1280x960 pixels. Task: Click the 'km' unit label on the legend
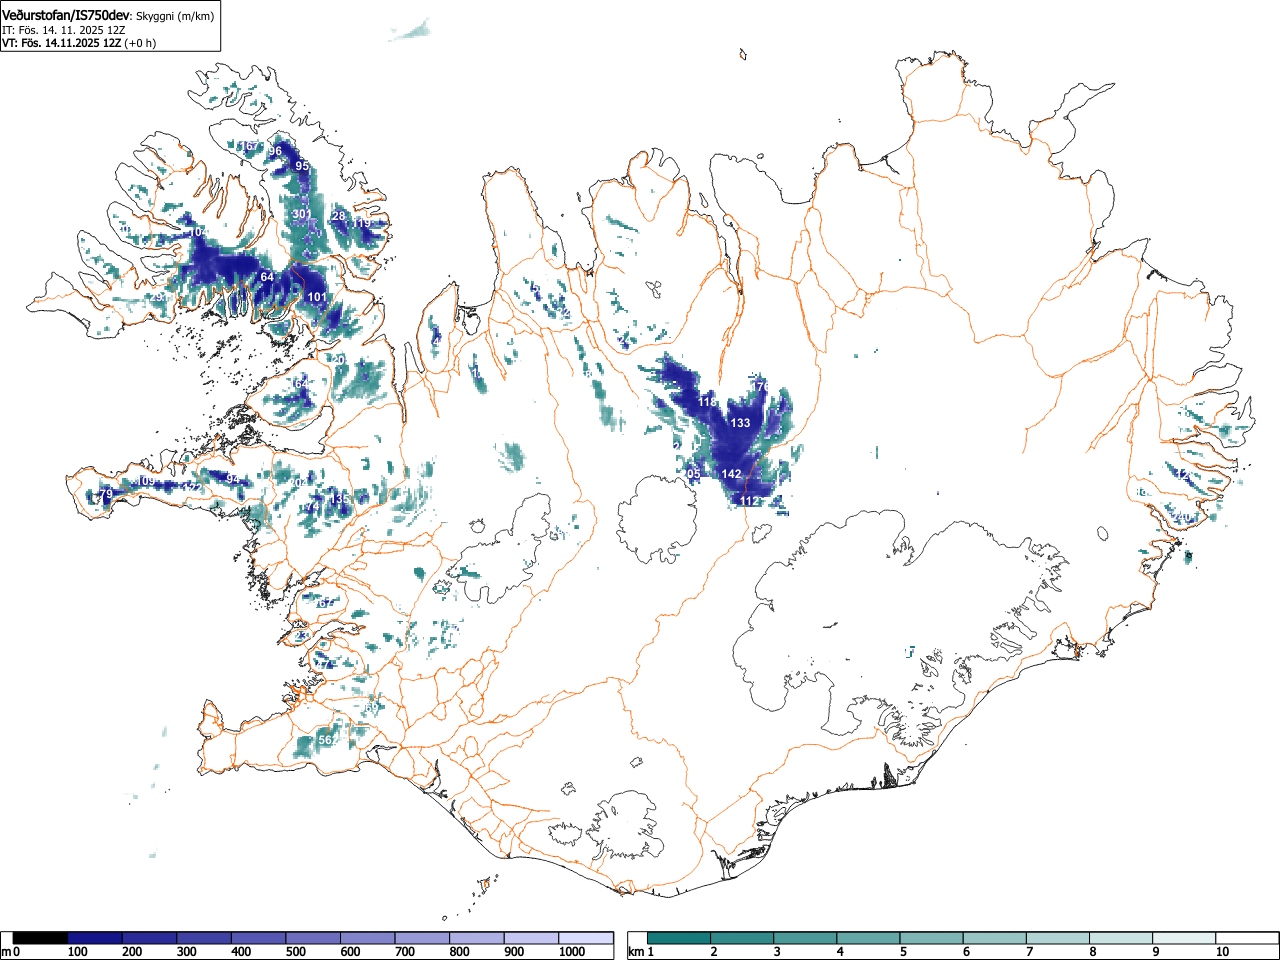point(636,952)
